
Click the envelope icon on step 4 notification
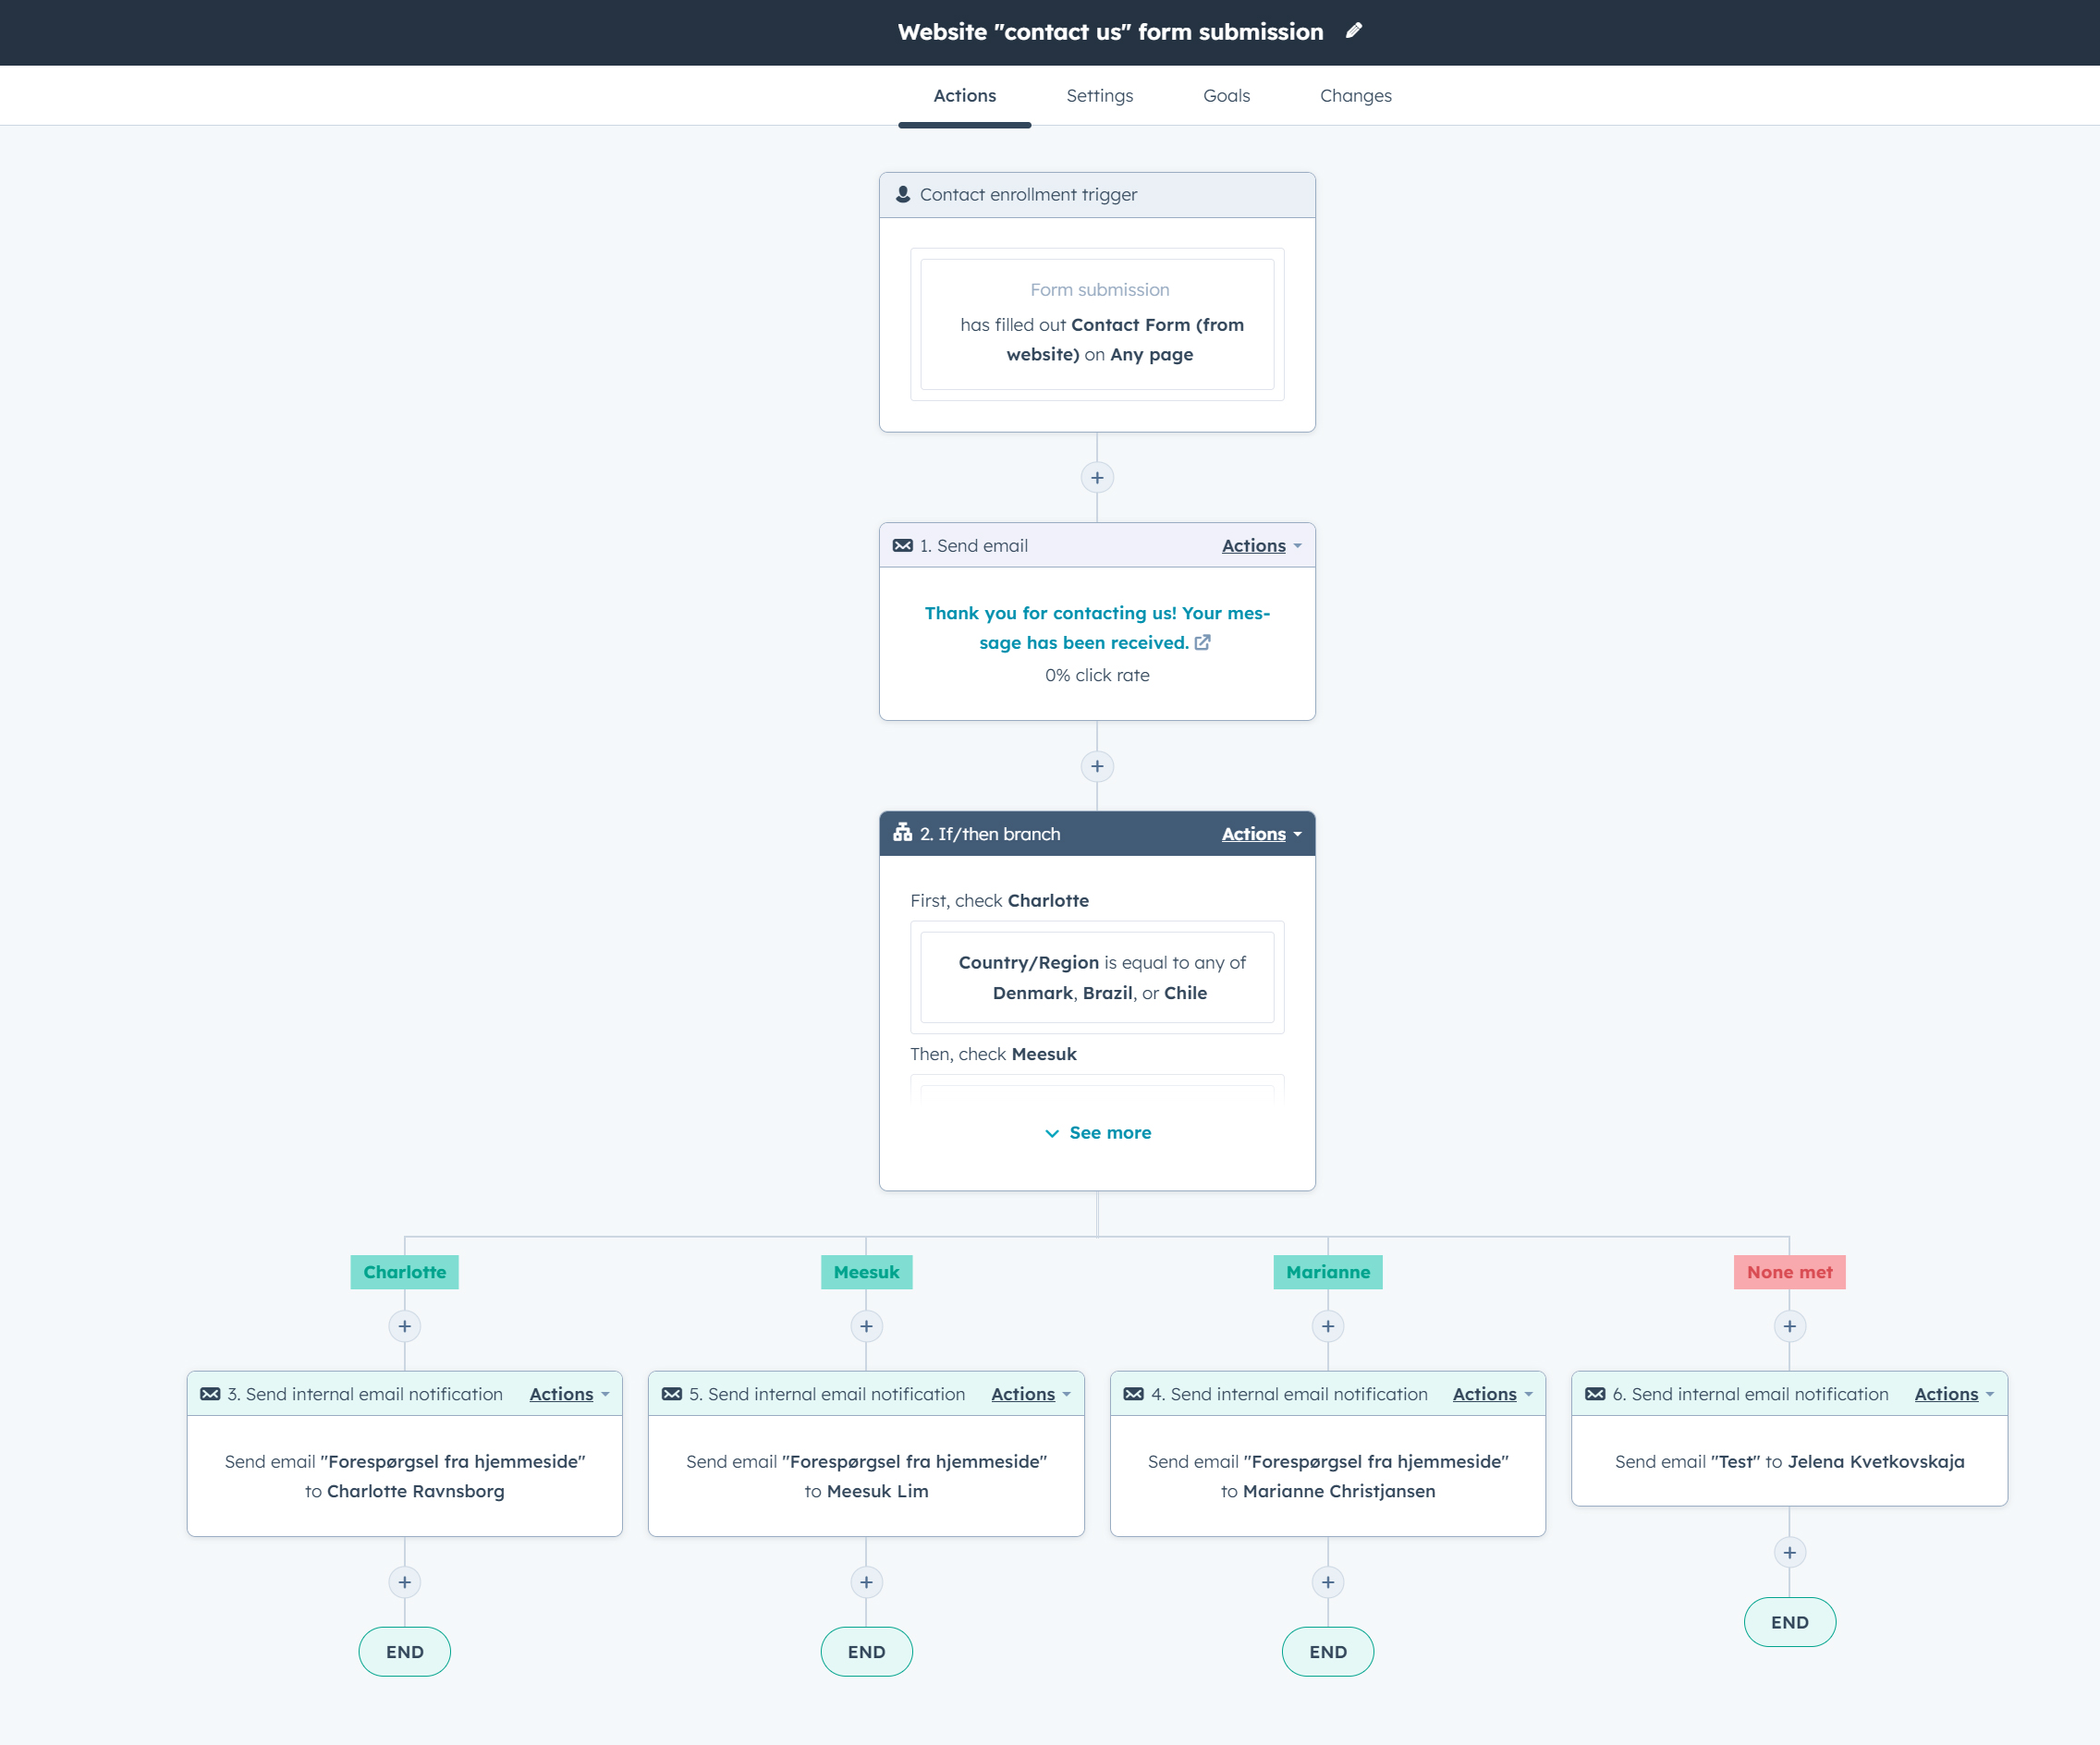coord(1133,1393)
